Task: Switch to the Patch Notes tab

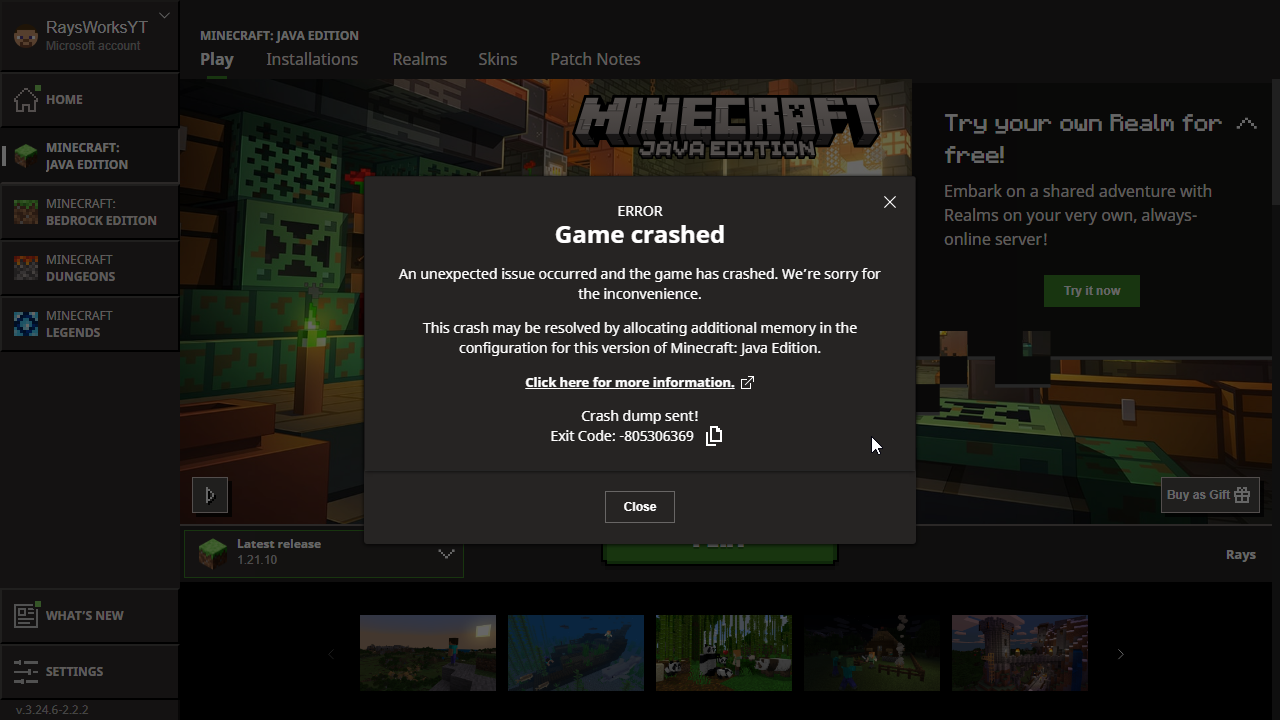Action: pyautogui.click(x=595, y=59)
